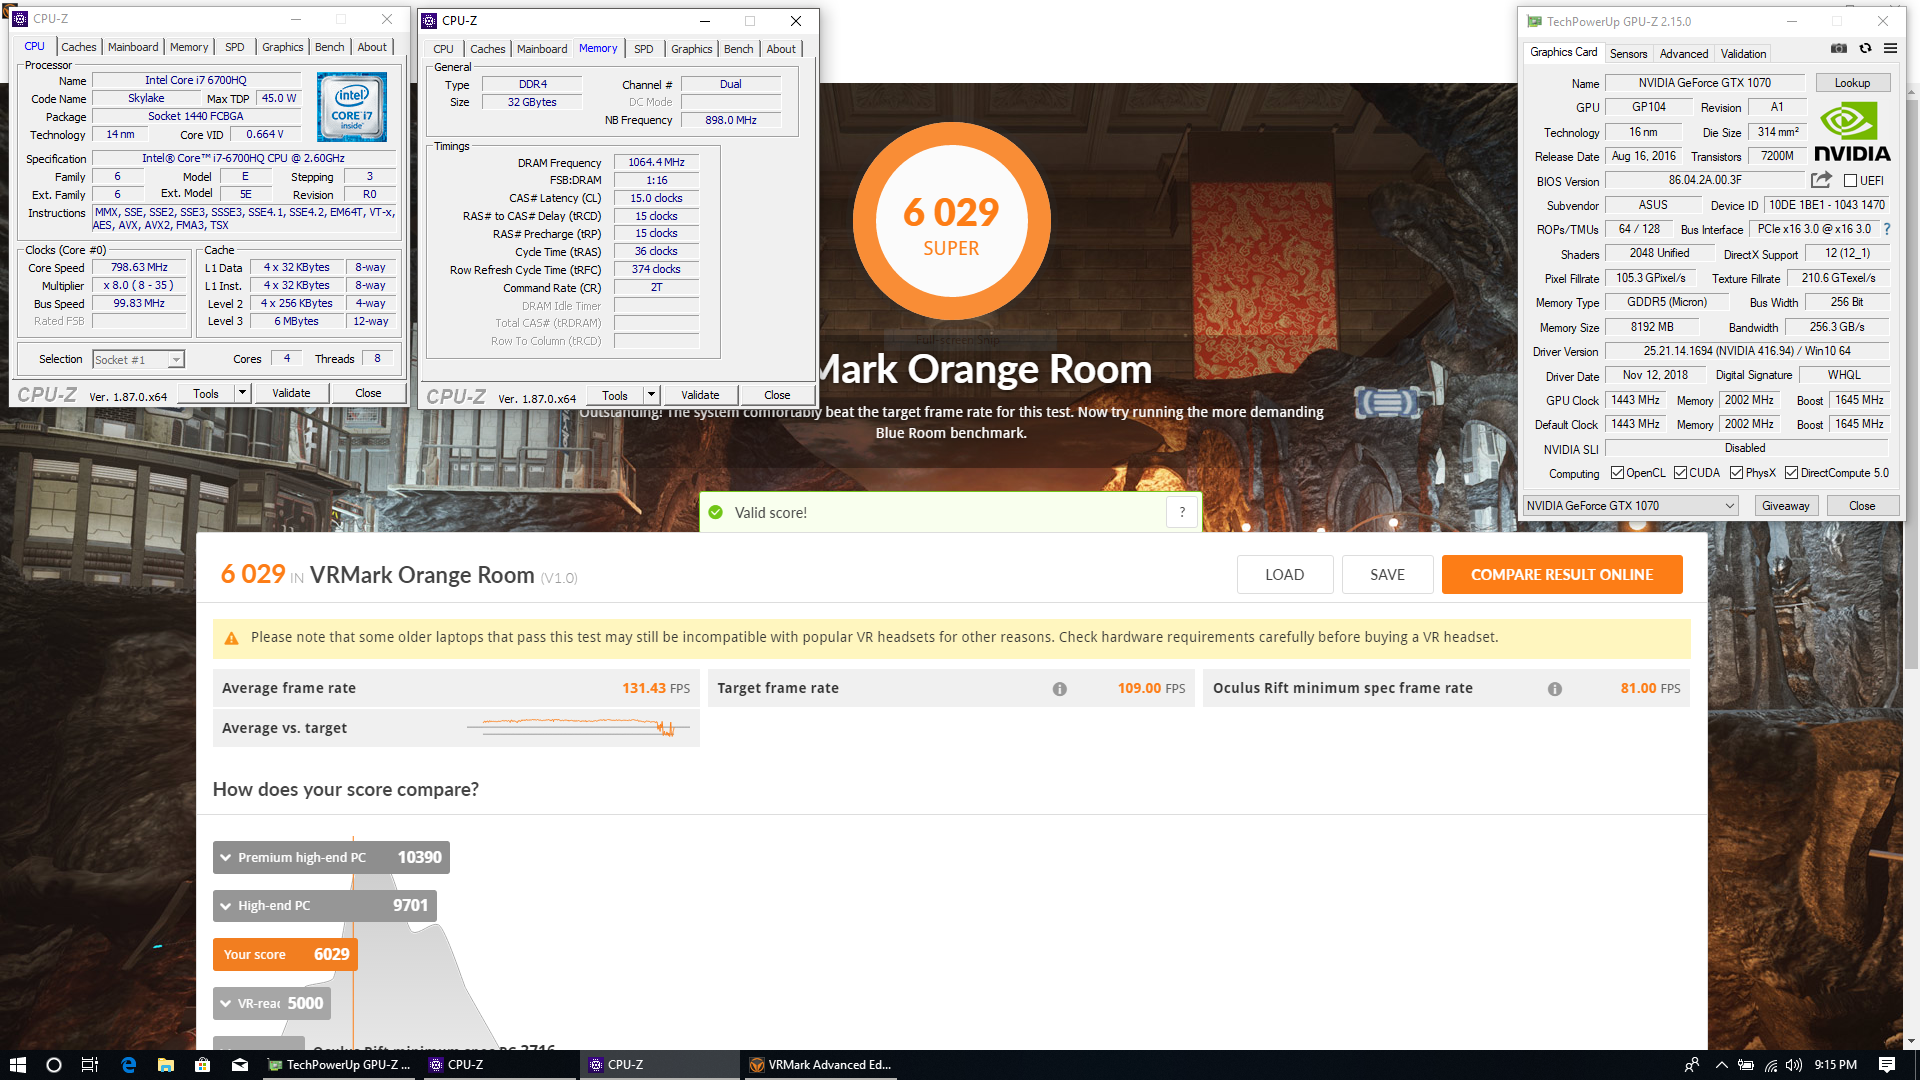Screen dimensions: 1920x1080
Task: Open Bench tab in the CPU-Z Memory window
Action: (x=738, y=49)
